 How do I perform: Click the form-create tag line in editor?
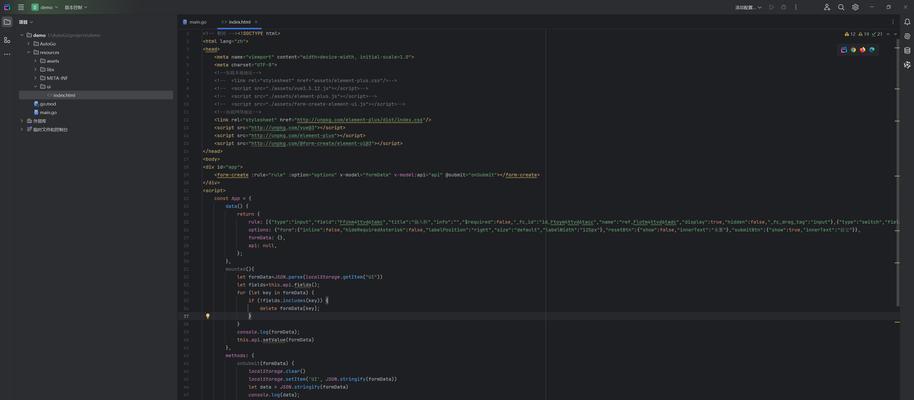pos(377,174)
